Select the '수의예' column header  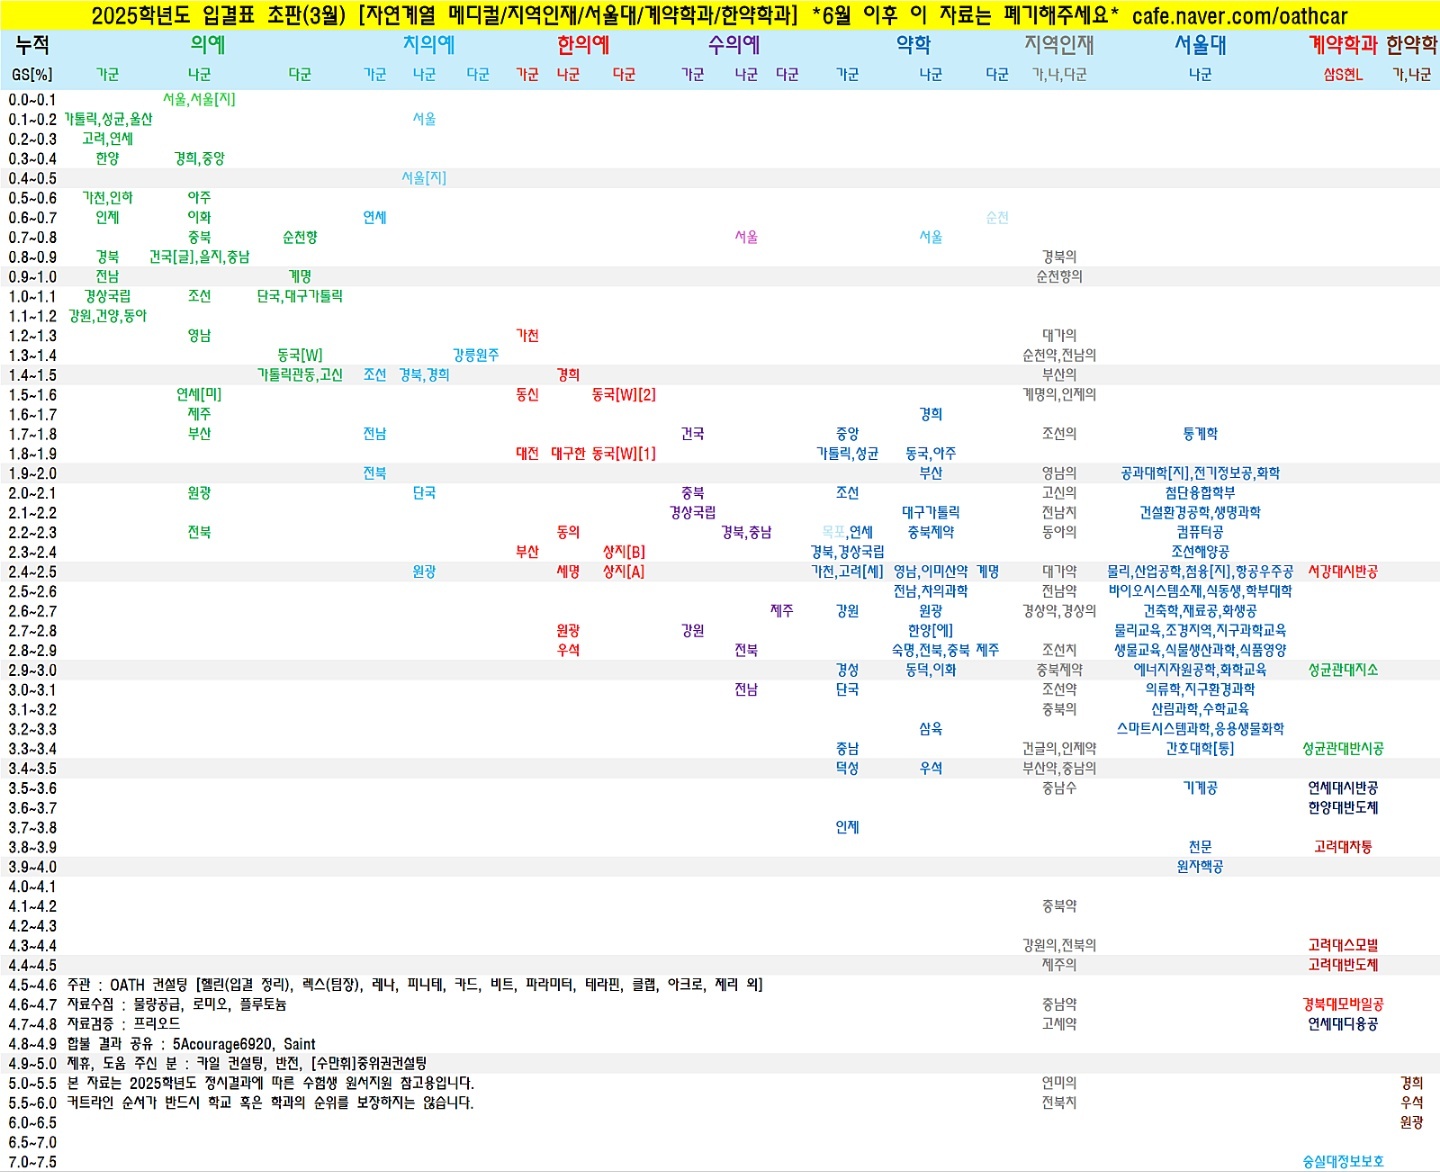coord(734,45)
